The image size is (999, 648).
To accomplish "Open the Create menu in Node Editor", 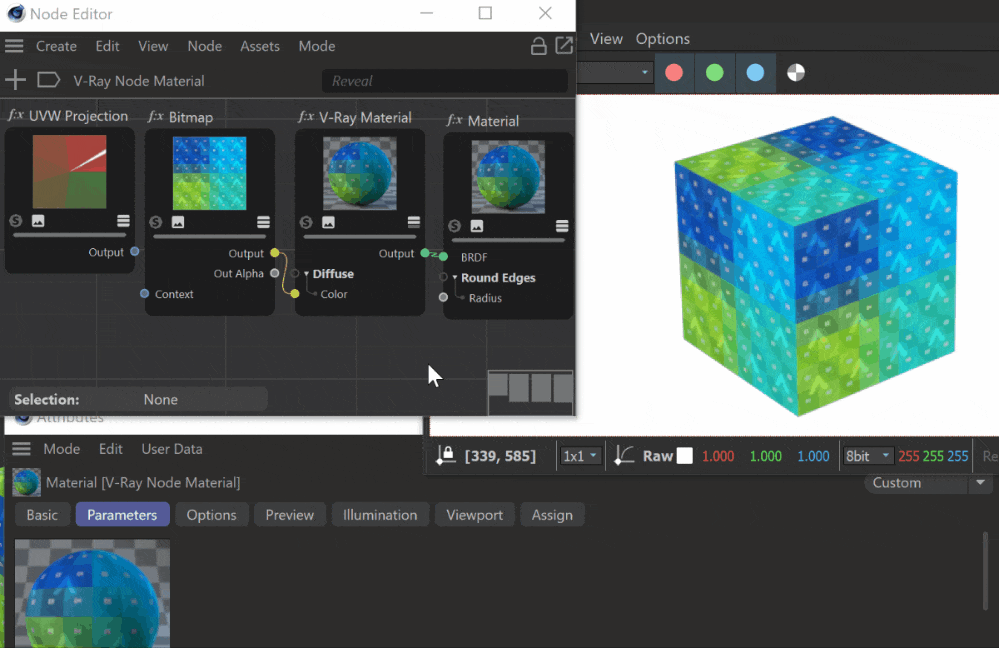I will click(x=56, y=46).
